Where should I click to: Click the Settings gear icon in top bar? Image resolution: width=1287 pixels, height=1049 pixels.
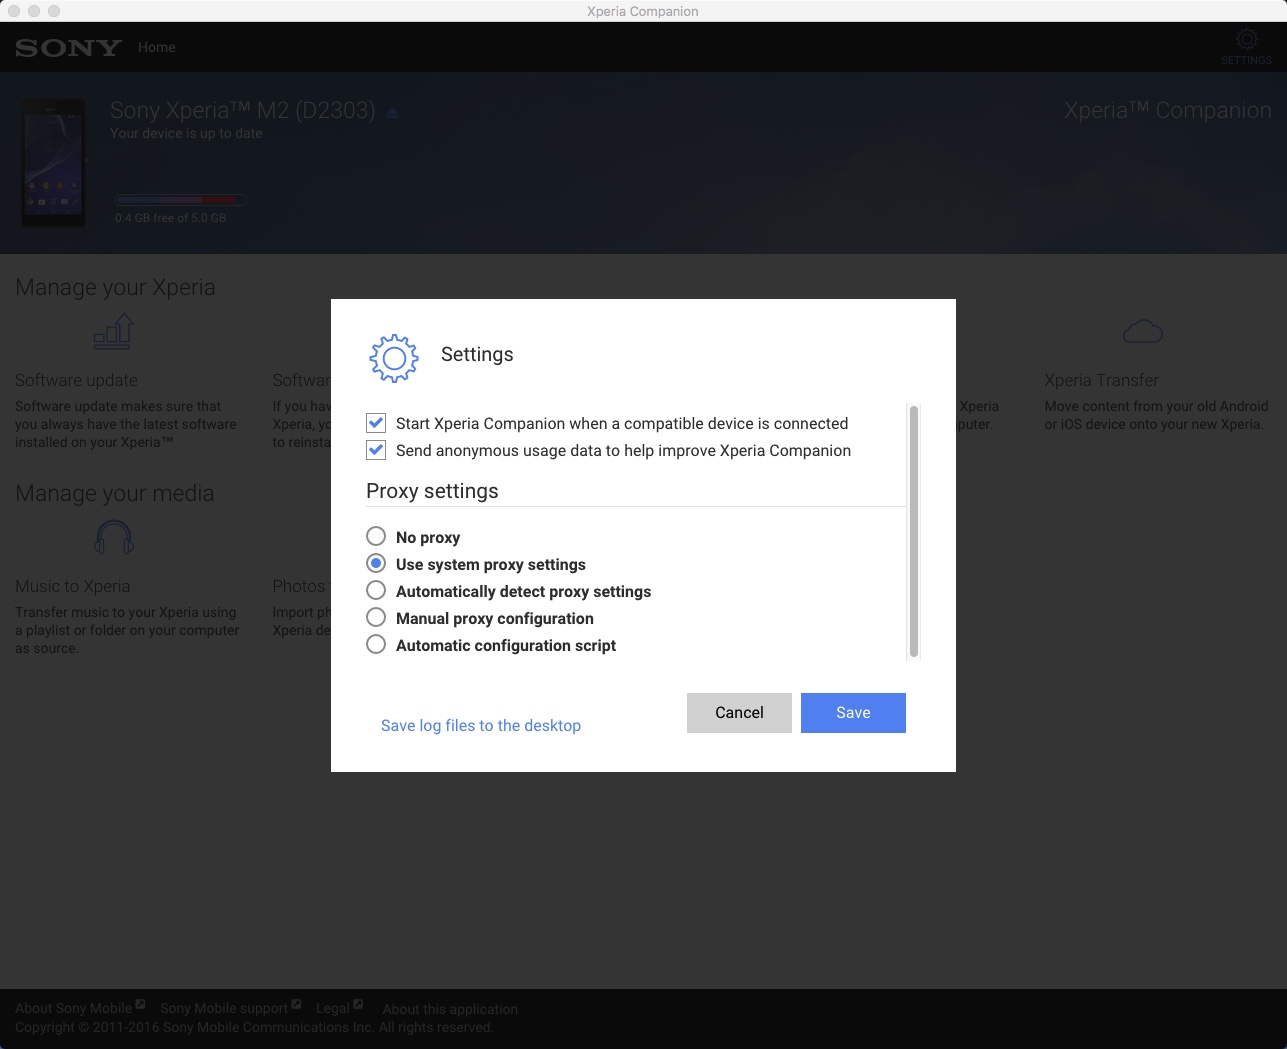click(x=1246, y=39)
